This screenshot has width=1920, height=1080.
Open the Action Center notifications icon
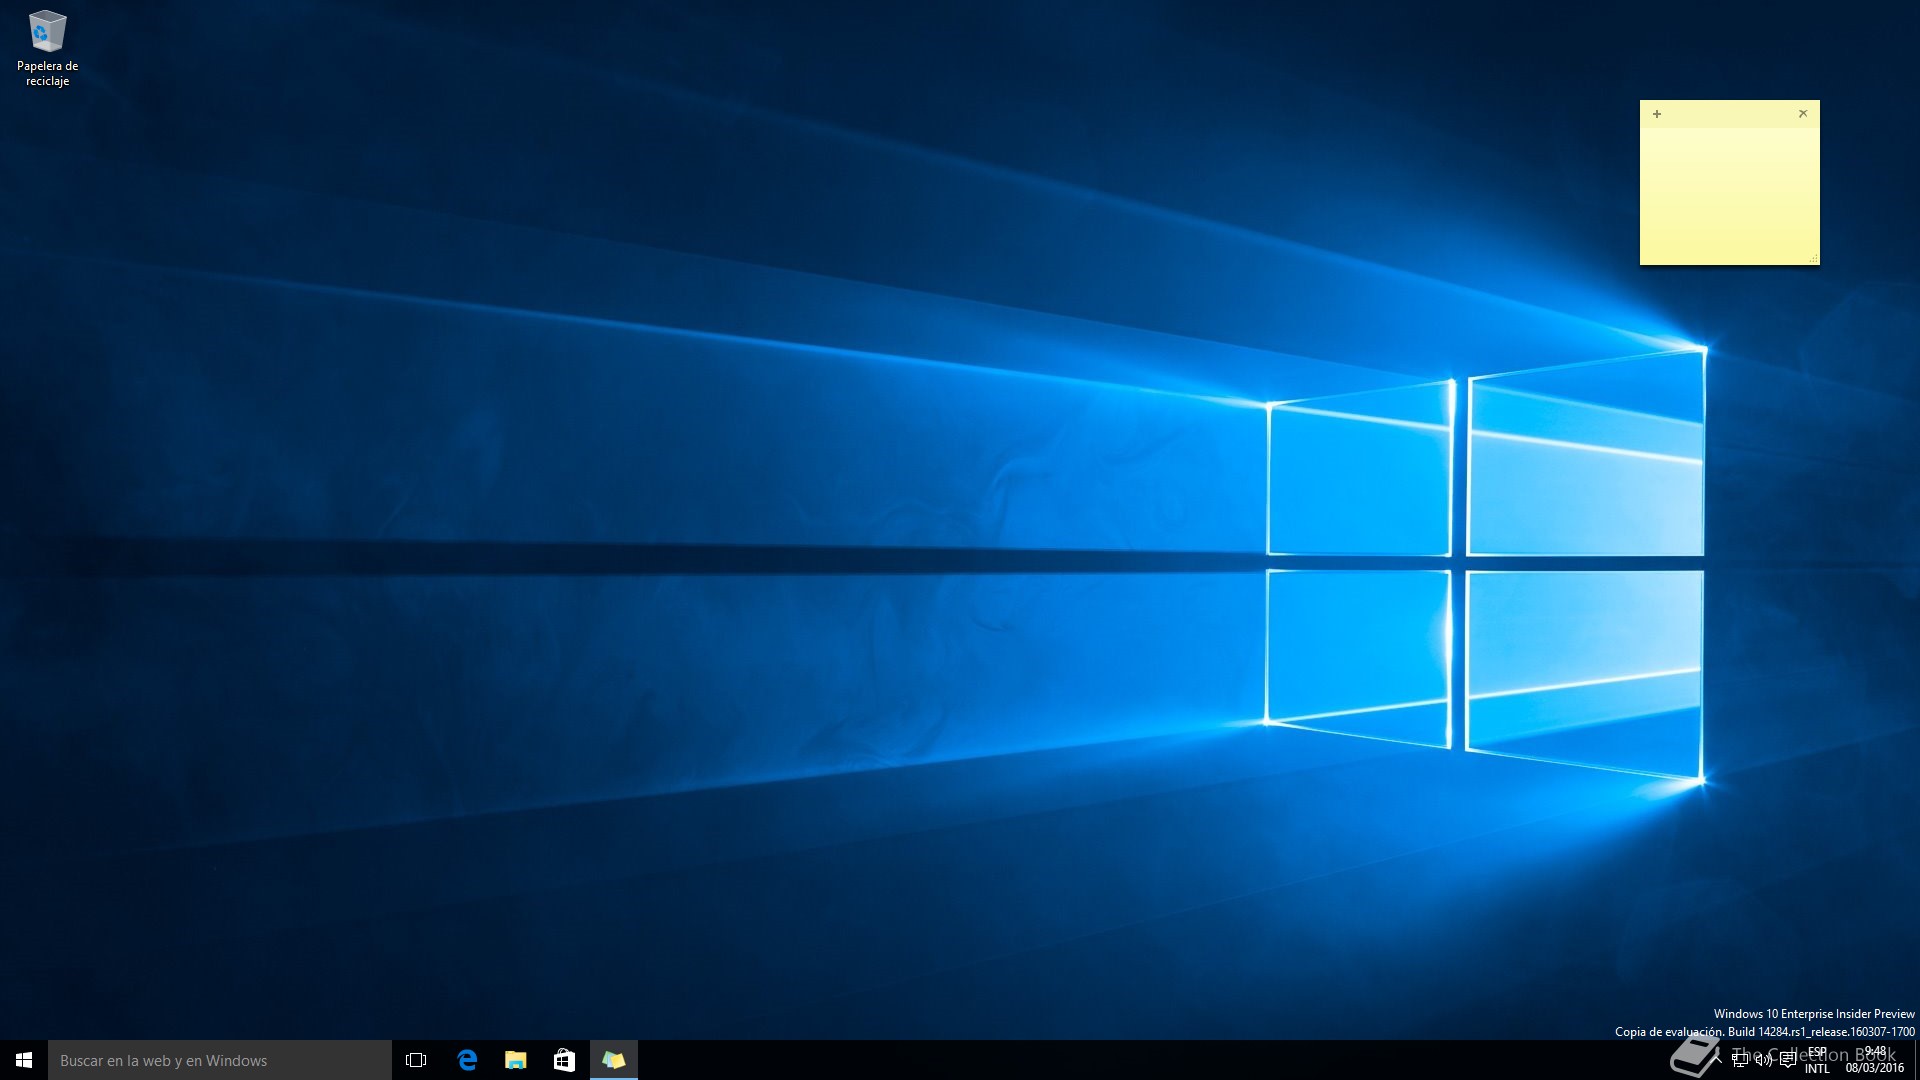[x=1787, y=1060]
